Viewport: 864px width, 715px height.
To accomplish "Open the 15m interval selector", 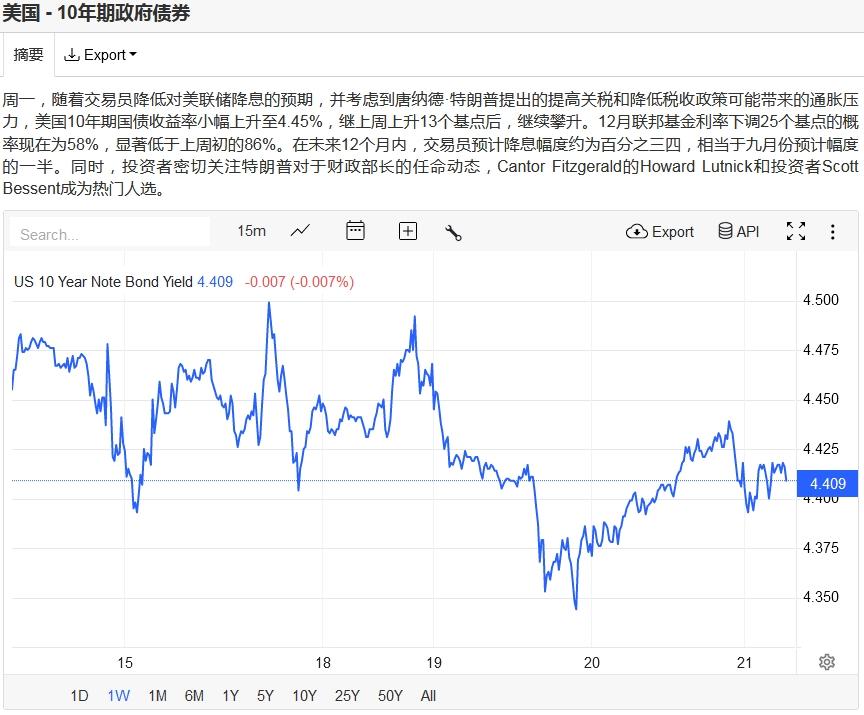I will 251,231.
